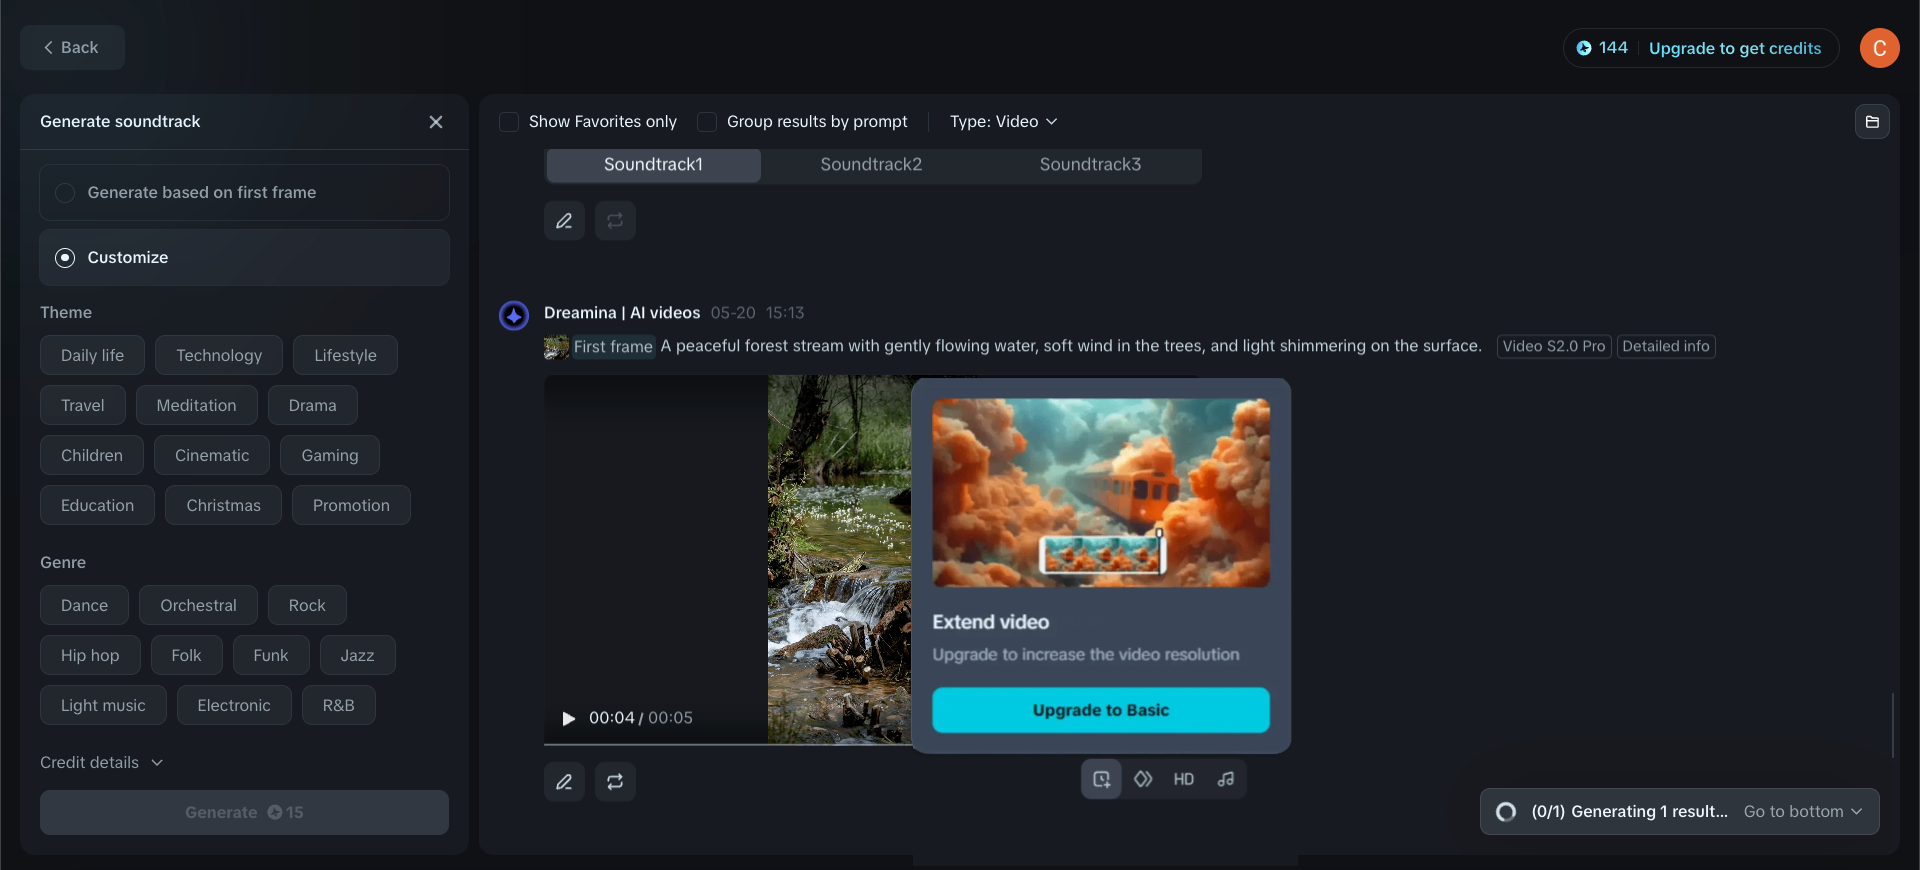Select the Travel theme

(82, 405)
